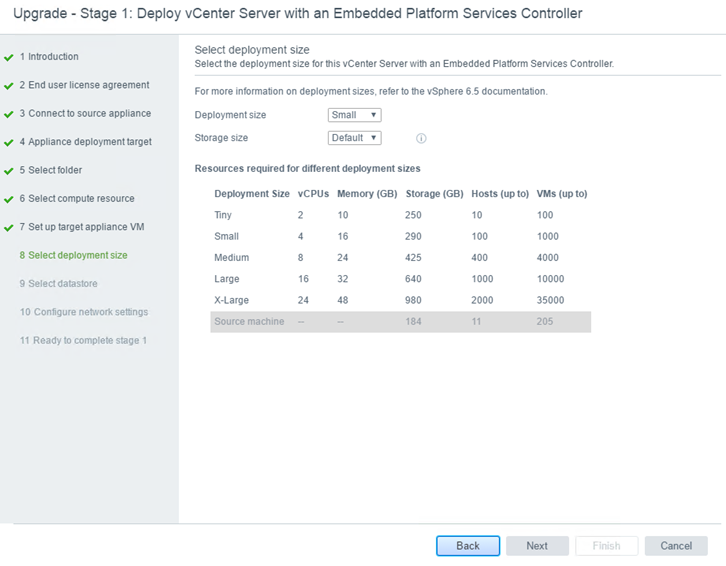Click the Memory (GB) column header
The height and width of the screenshot is (566, 726).
367,194
